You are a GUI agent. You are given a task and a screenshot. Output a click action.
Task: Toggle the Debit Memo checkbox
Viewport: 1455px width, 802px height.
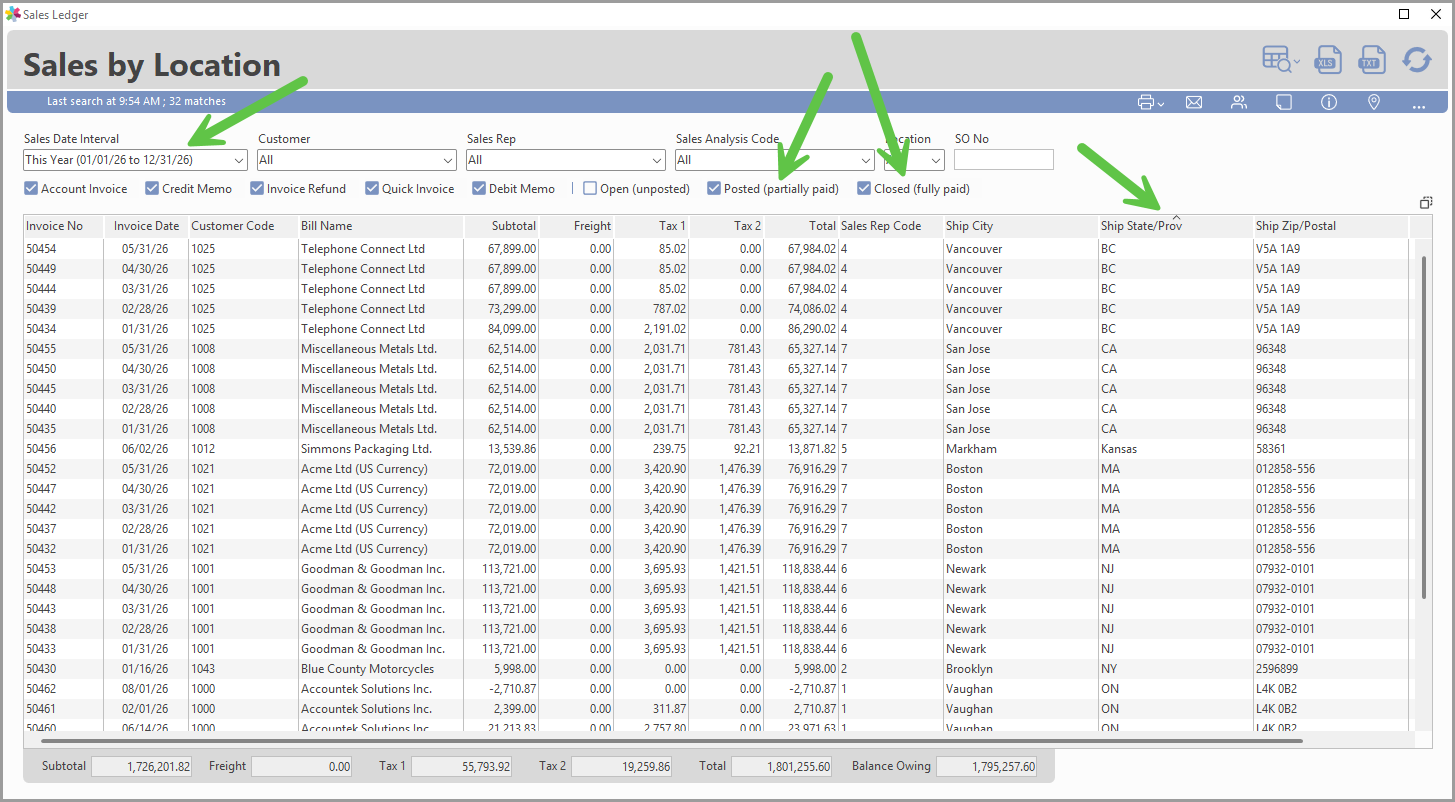[479, 188]
